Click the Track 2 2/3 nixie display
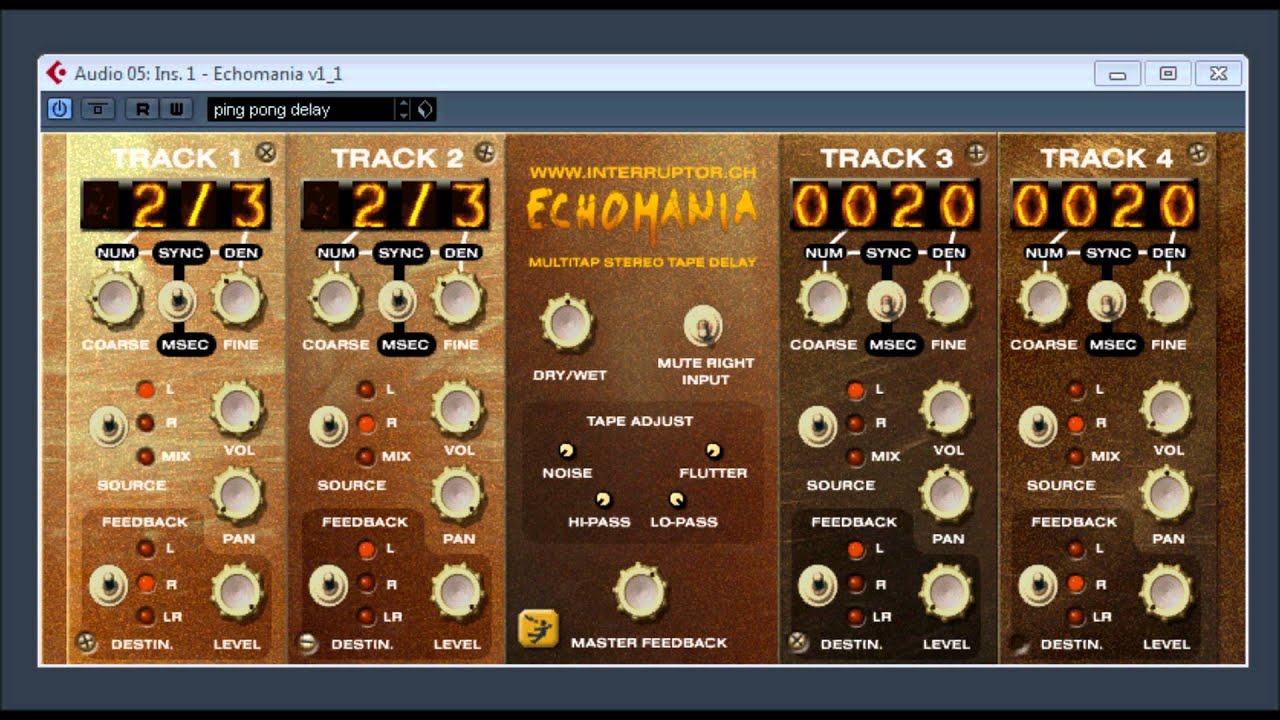1280x720 pixels. point(396,205)
